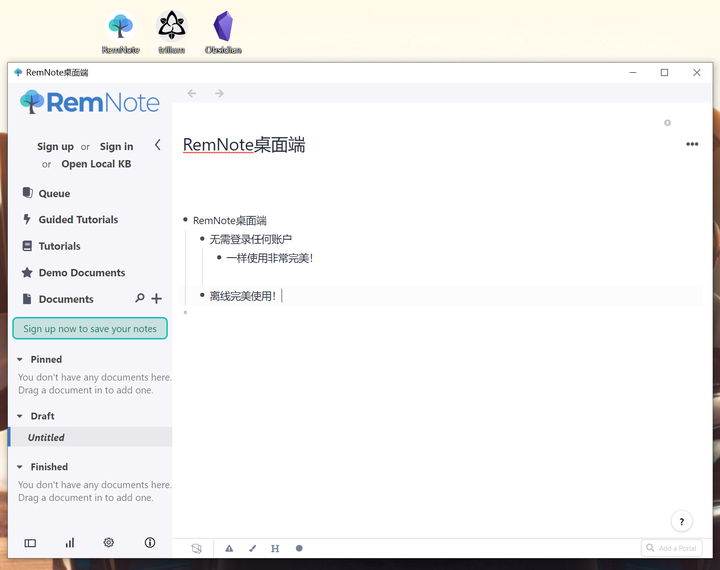Screen dimensions: 720x570
Task: Select the highlighter pen toolbar icon
Action: [253, 548]
